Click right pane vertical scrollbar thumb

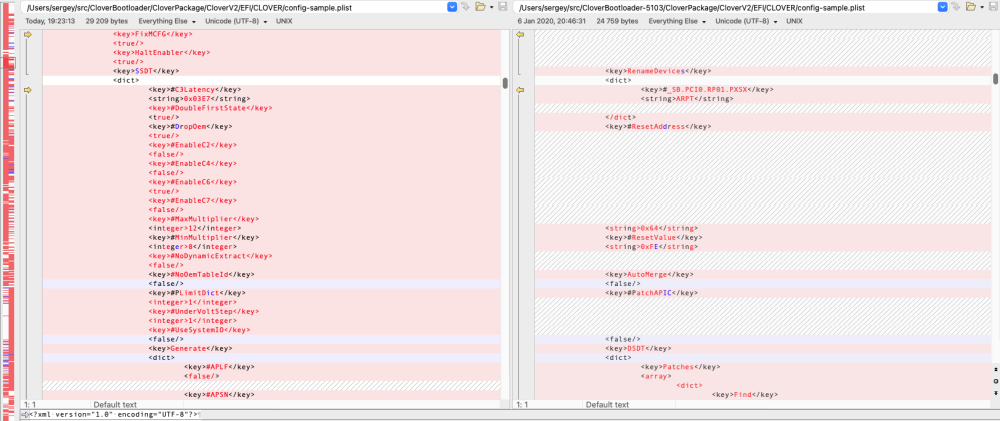pyautogui.click(x=996, y=78)
